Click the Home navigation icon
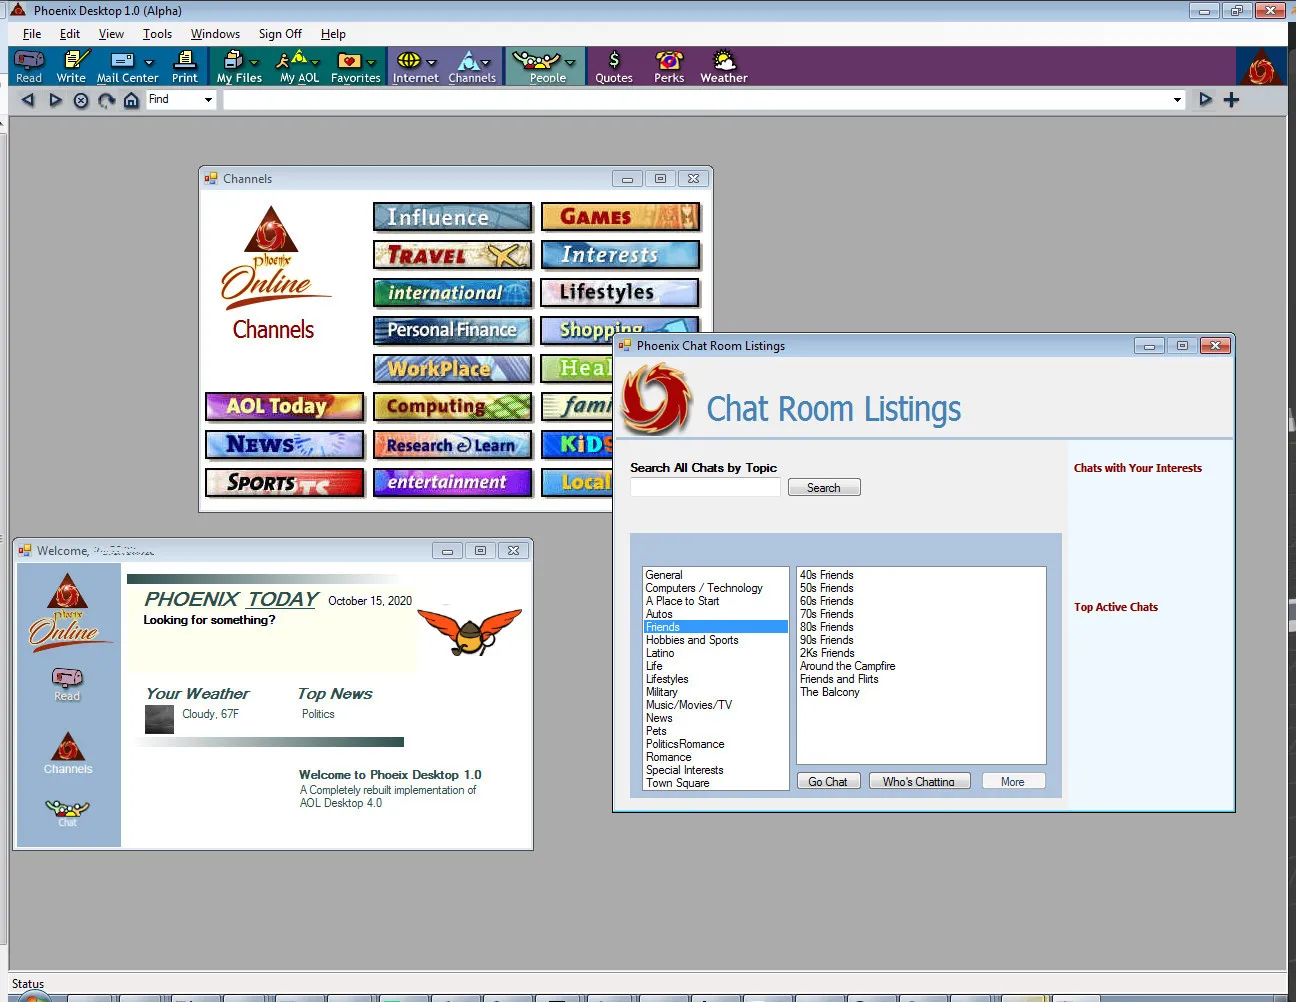 pyautogui.click(x=131, y=99)
